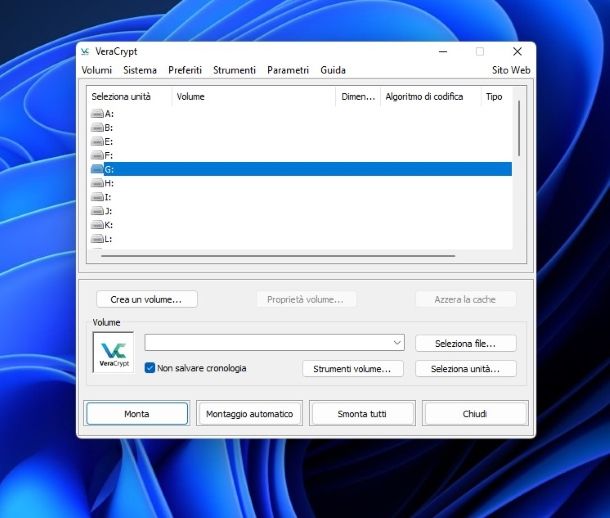Click the Dimen... column header
Screen dimensions: 610x518
pyautogui.click(x=358, y=96)
